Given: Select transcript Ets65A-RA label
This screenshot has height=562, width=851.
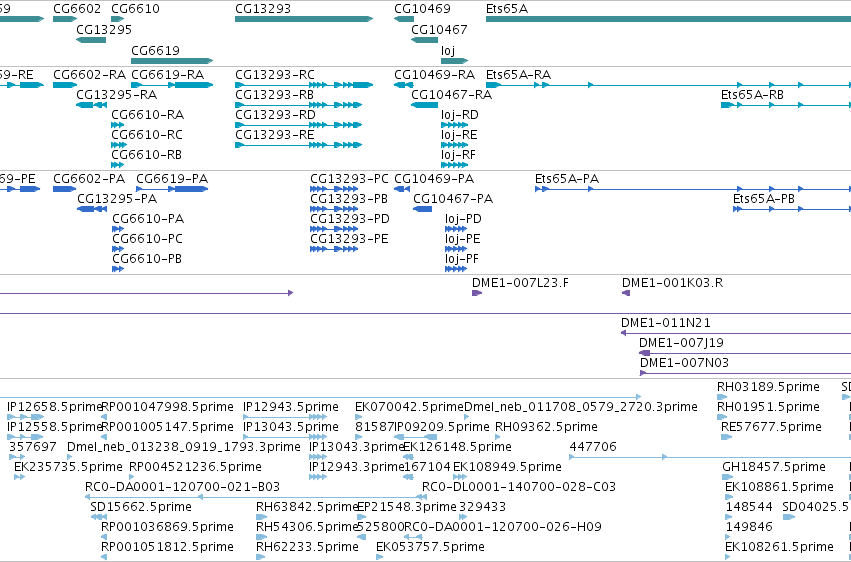Looking at the screenshot, I should (518, 74).
